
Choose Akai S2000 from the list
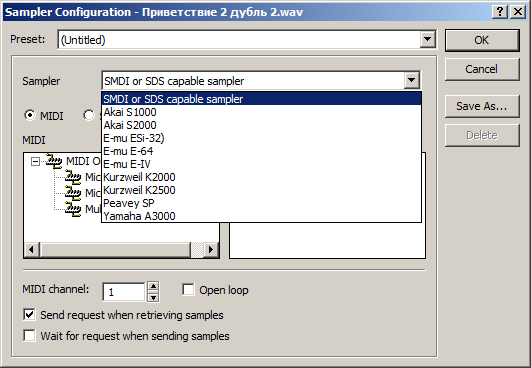pyautogui.click(x=261, y=125)
